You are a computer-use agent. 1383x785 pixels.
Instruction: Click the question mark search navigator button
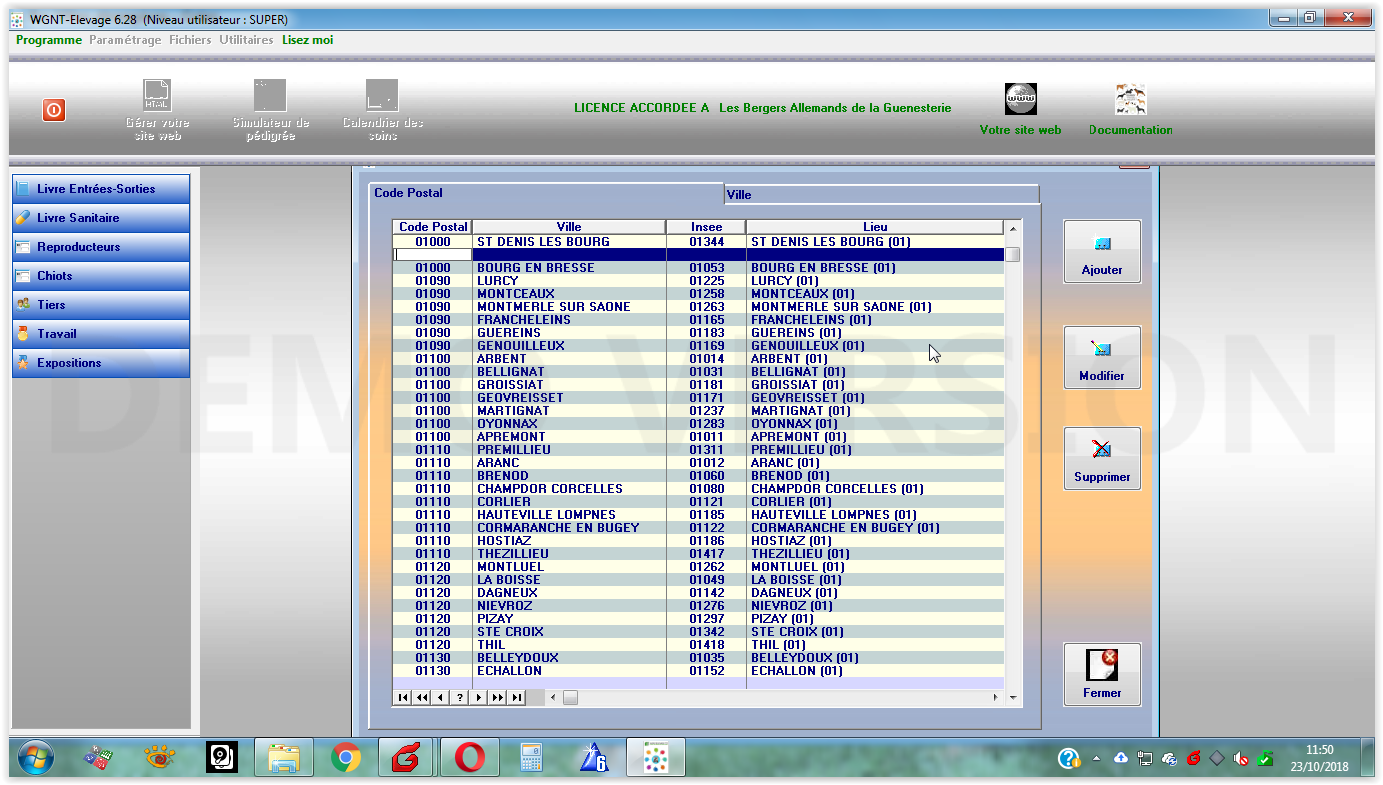(x=460, y=698)
